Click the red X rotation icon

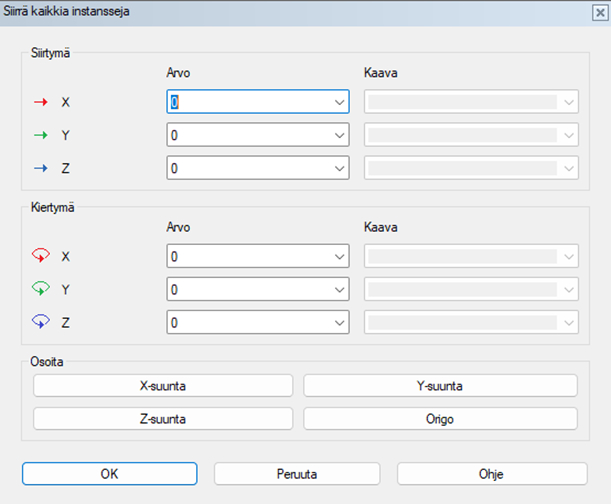[x=41, y=256]
